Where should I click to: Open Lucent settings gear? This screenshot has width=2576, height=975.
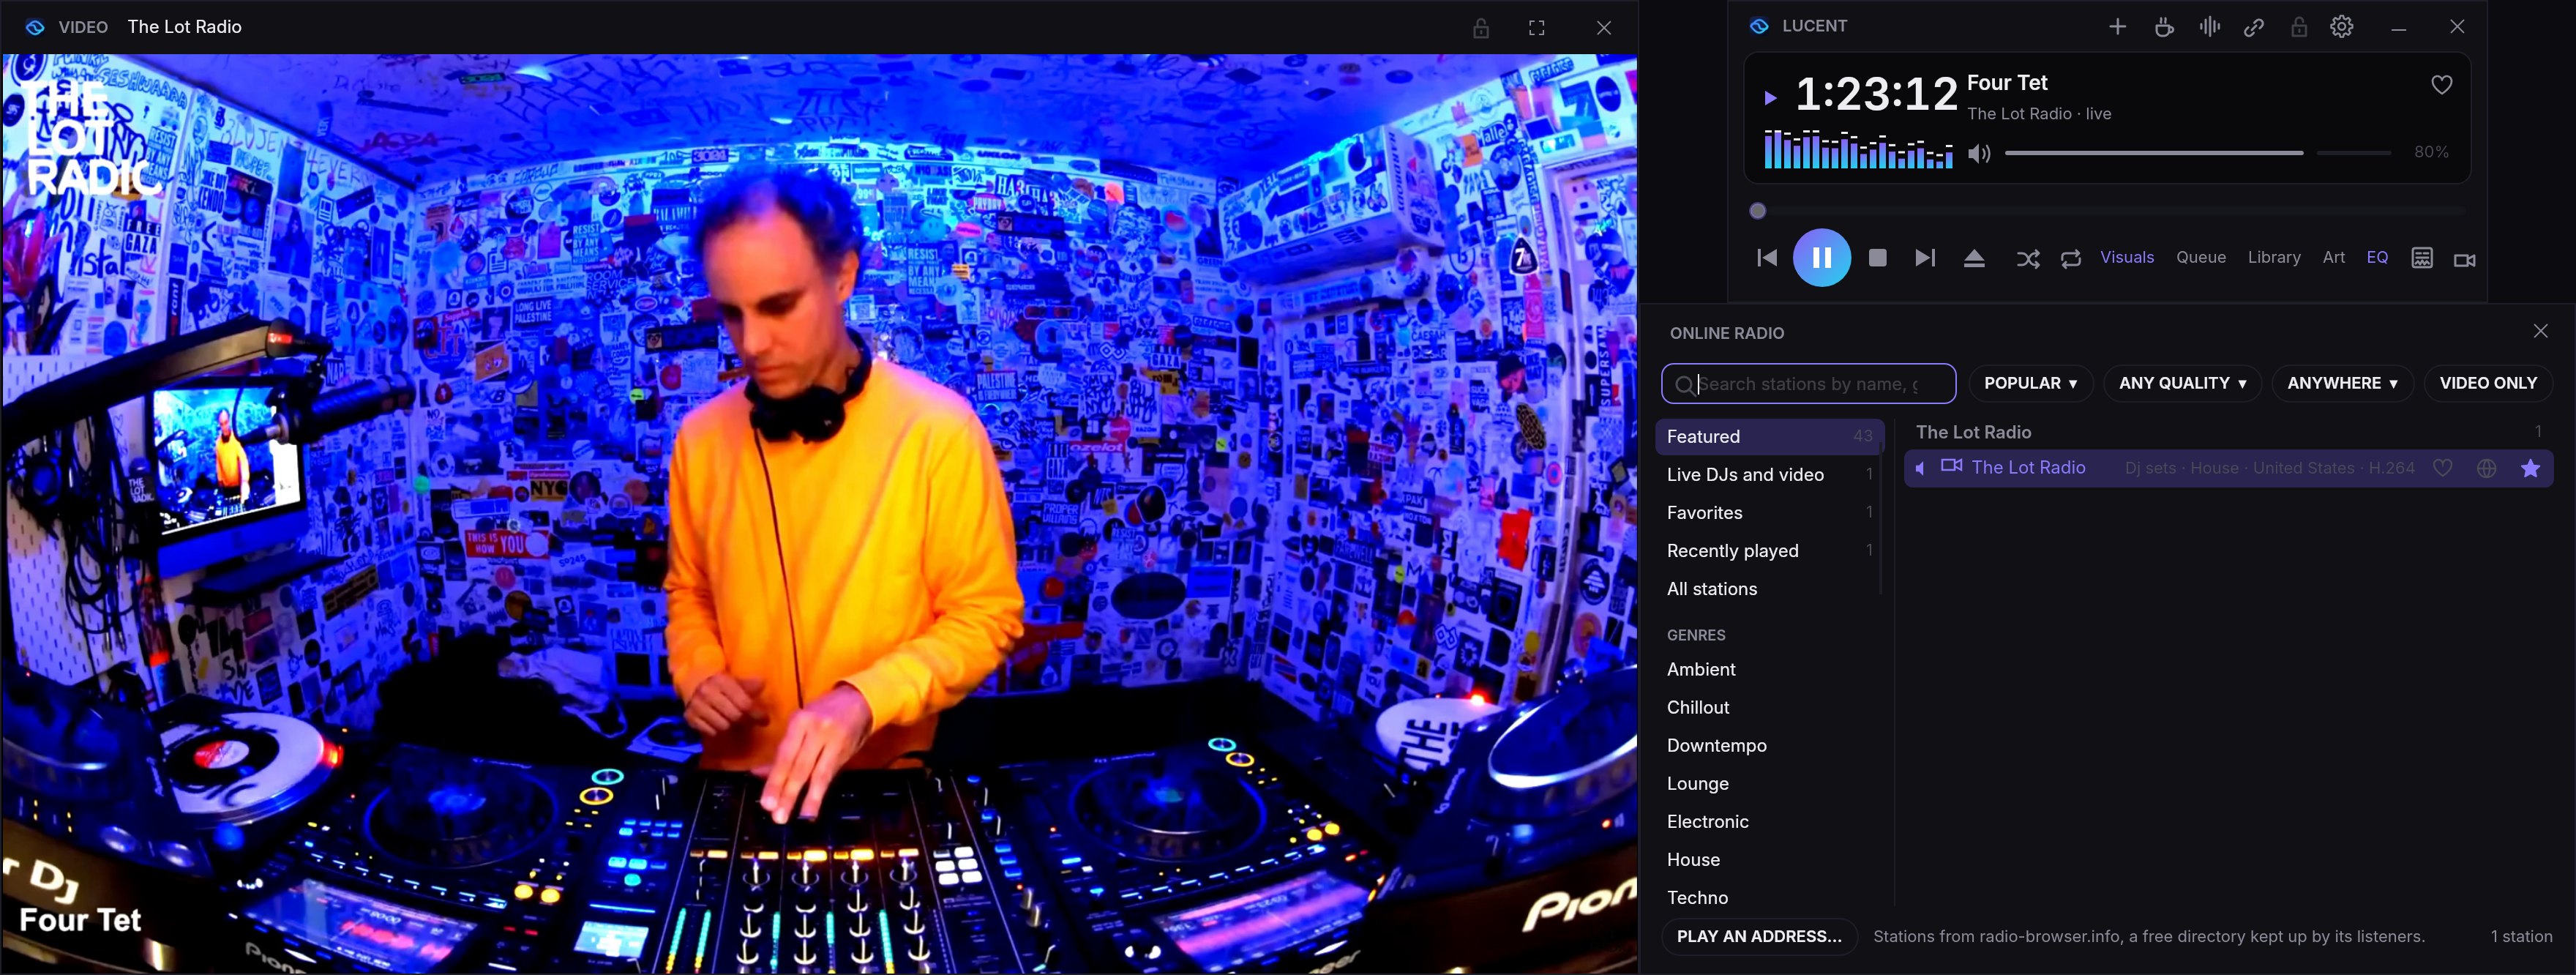2342,27
